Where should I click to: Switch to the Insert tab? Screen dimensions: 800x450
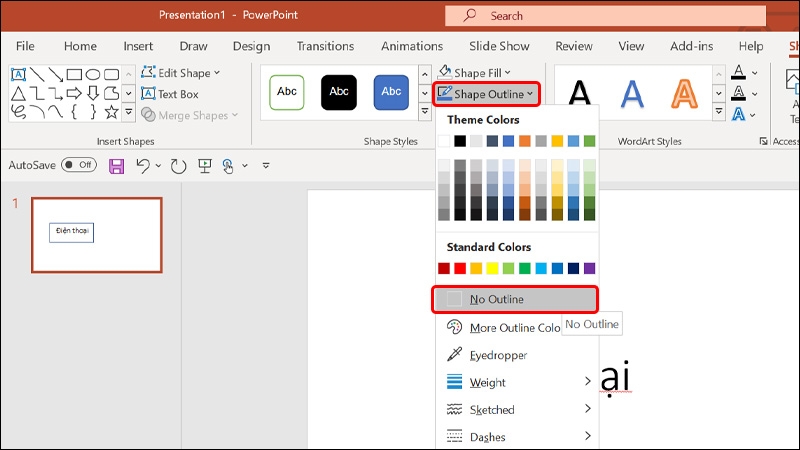[x=138, y=46]
